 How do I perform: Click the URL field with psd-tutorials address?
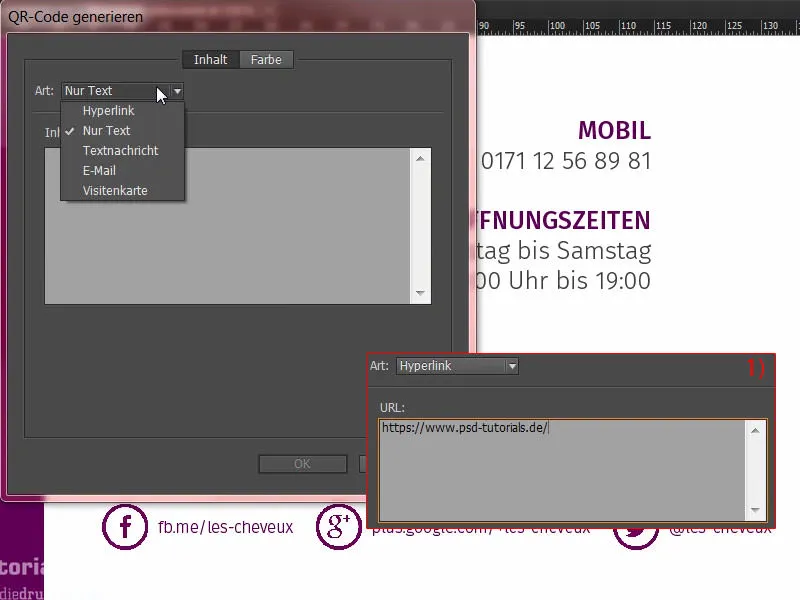click(x=561, y=470)
